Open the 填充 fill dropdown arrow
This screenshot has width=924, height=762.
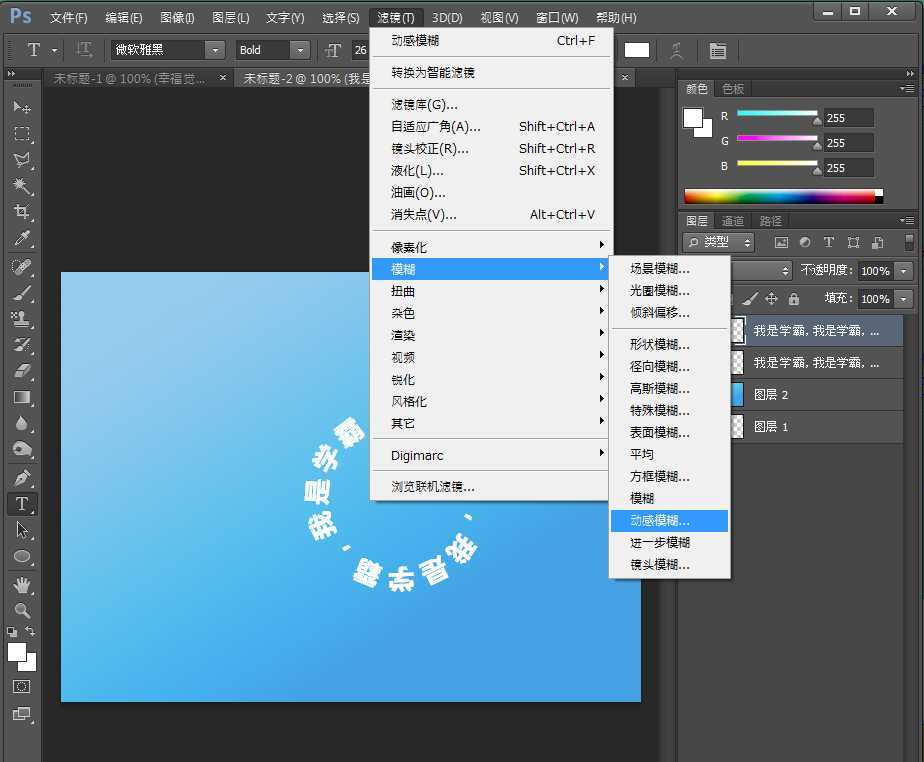click(x=903, y=299)
